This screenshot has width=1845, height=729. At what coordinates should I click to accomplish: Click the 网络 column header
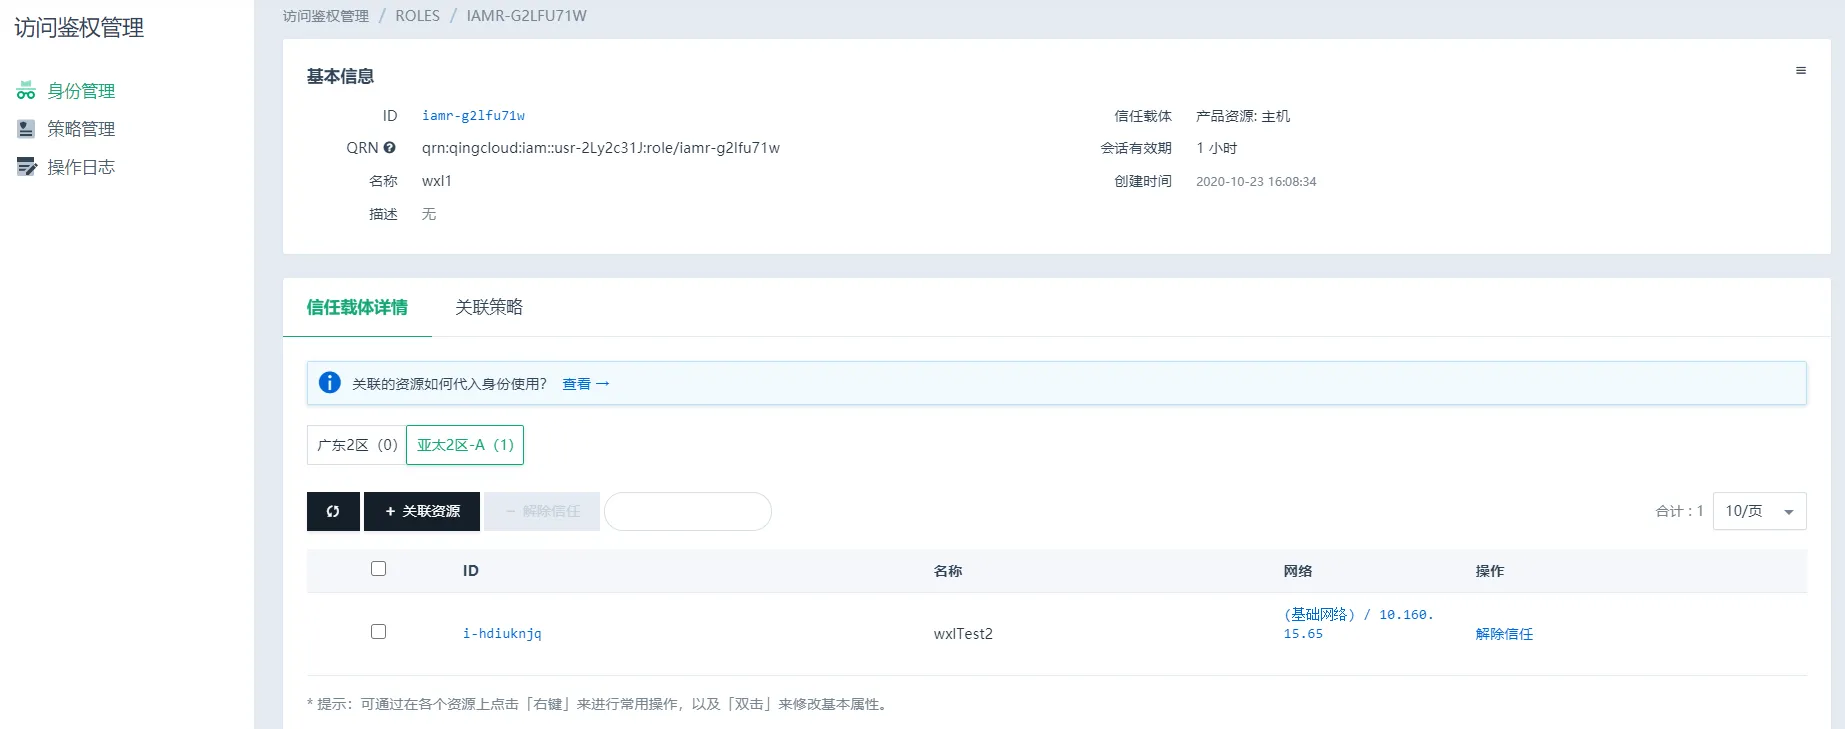(x=1298, y=571)
